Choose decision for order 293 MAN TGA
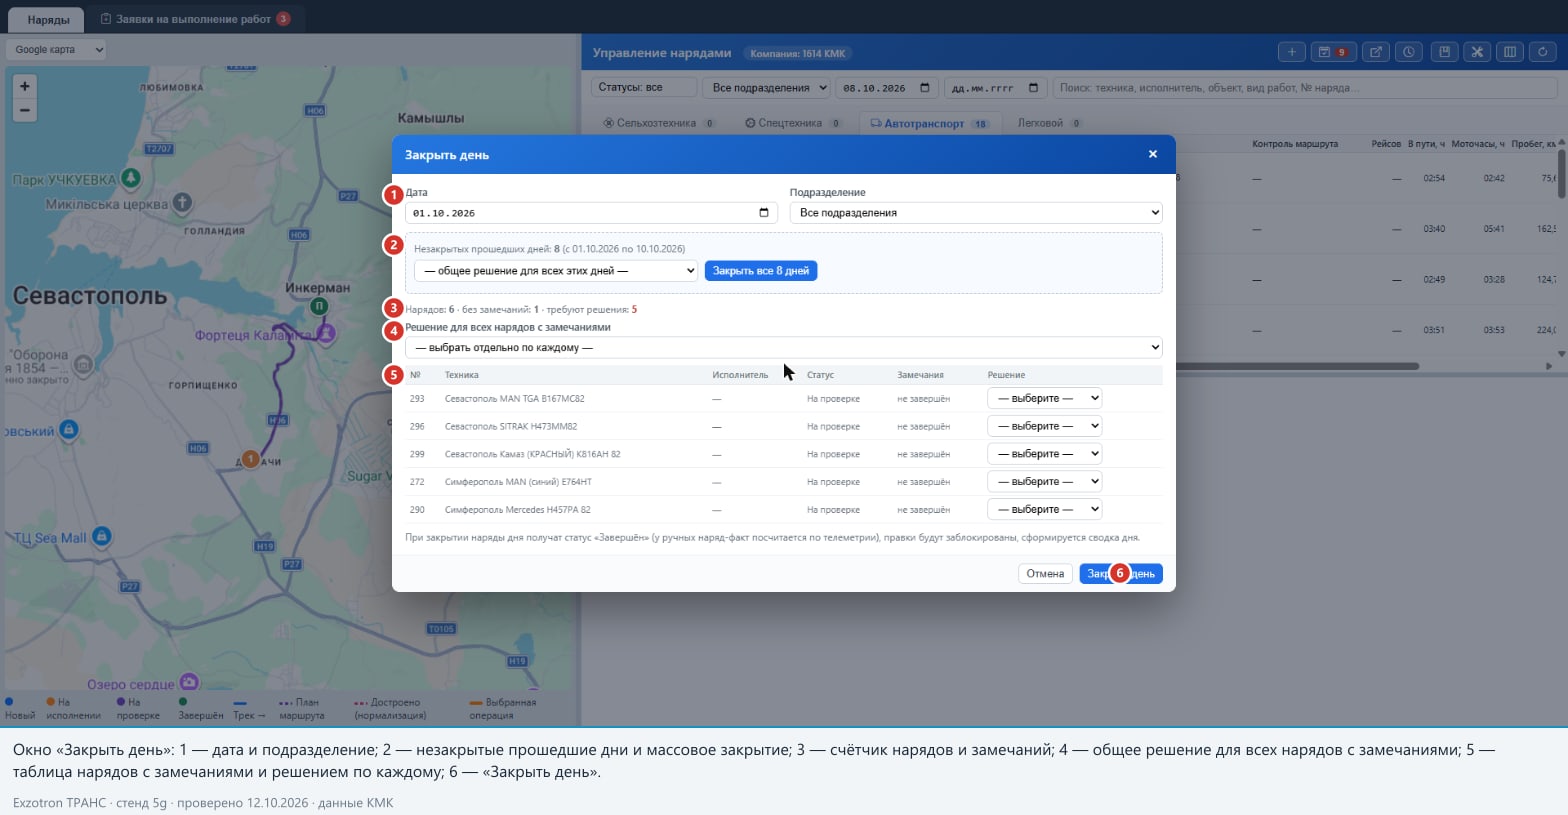1568x815 pixels. pos(1045,398)
